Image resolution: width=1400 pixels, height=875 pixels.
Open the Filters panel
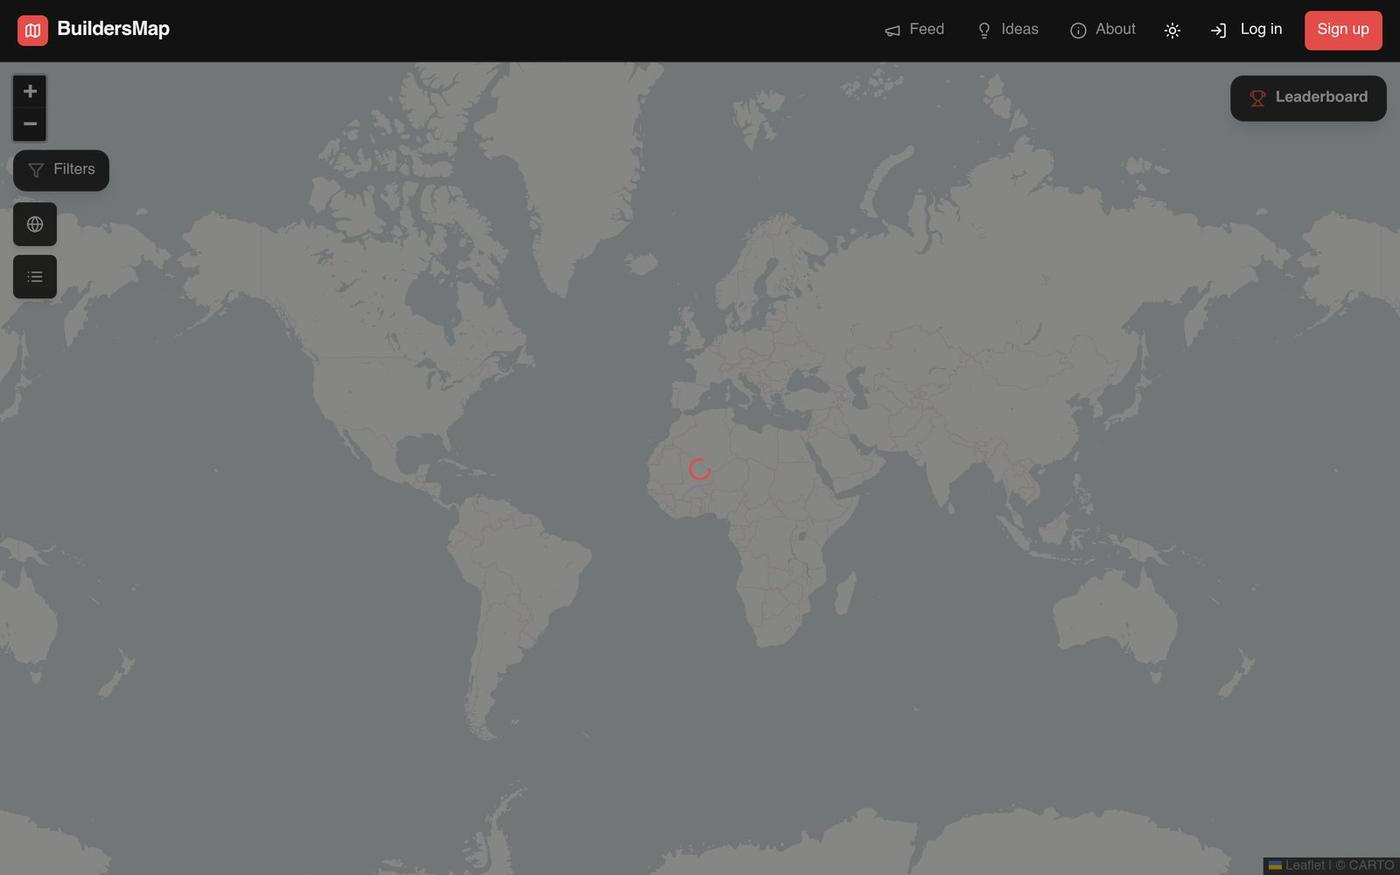[61, 170]
